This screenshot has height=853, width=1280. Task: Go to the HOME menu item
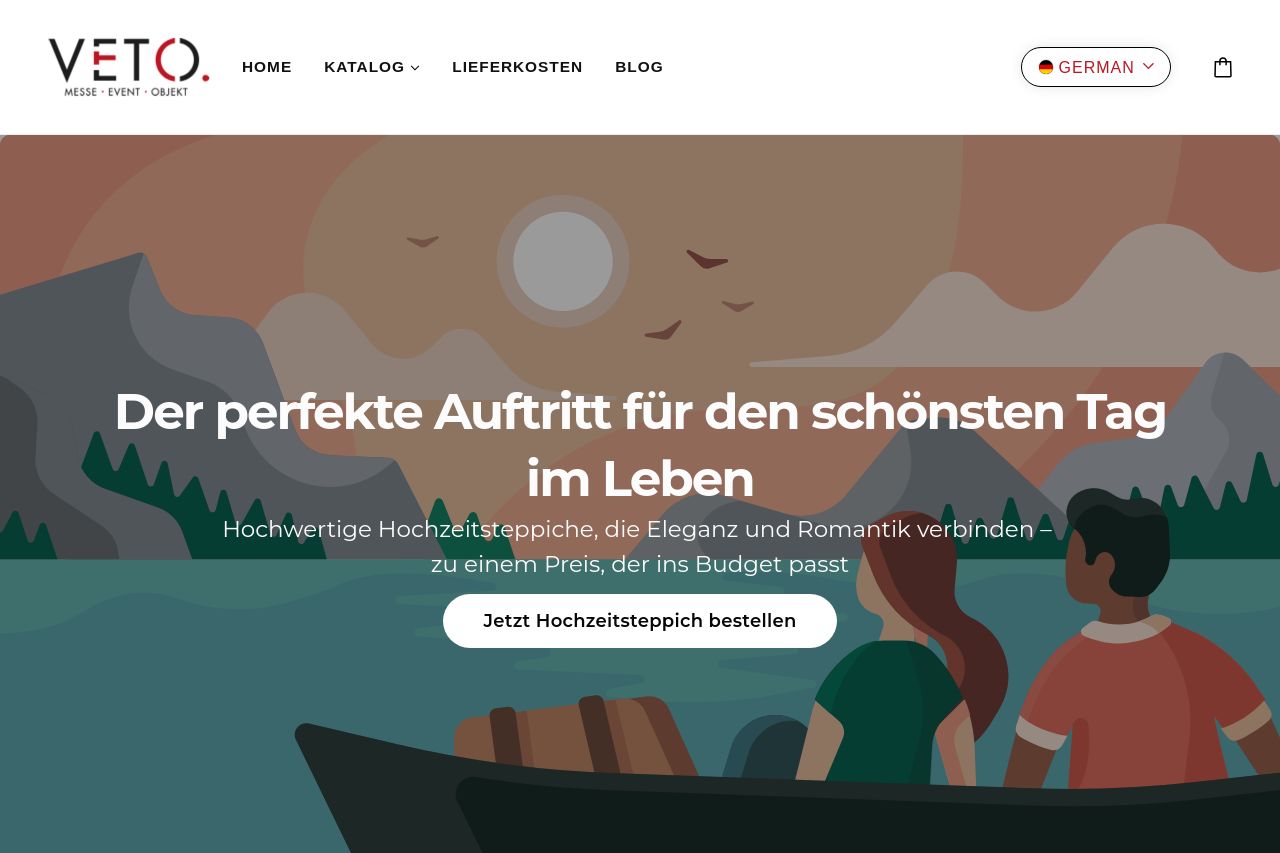coord(267,67)
